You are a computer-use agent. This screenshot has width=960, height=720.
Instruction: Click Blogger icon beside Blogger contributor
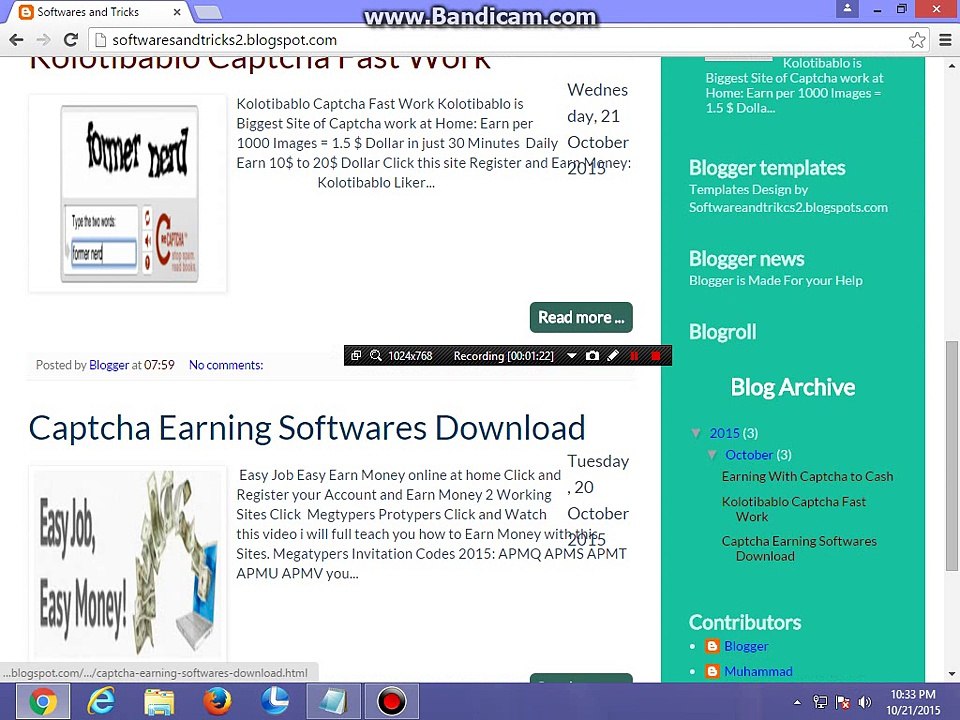pos(712,646)
